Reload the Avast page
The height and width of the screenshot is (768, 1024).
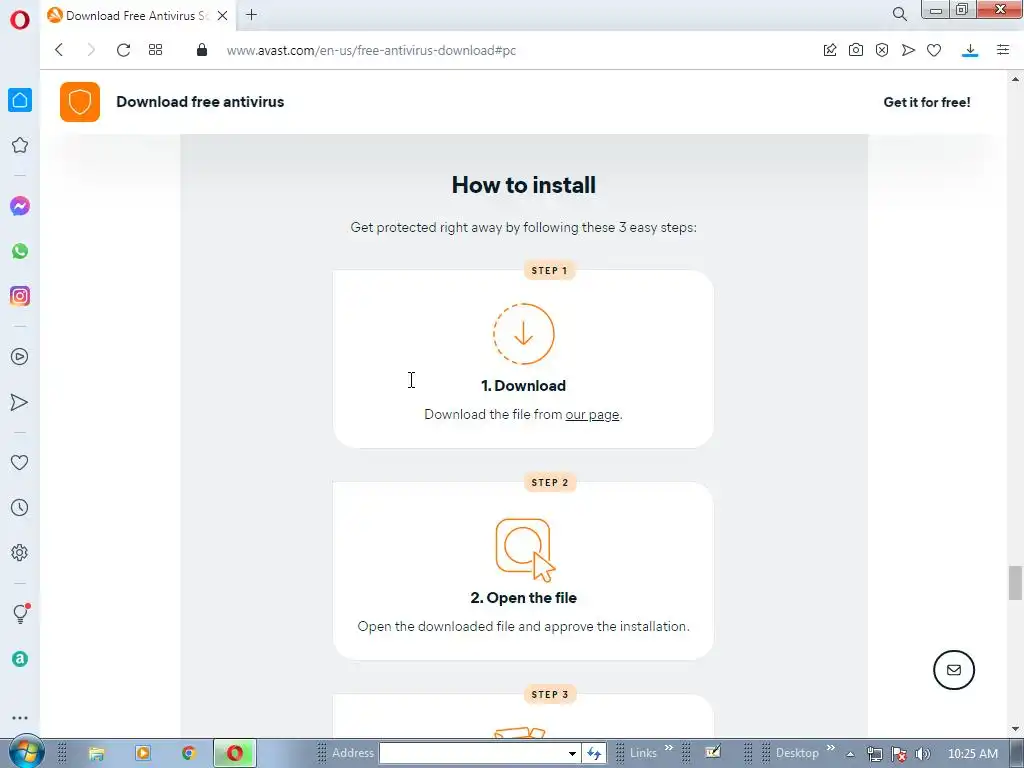point(123,50)
